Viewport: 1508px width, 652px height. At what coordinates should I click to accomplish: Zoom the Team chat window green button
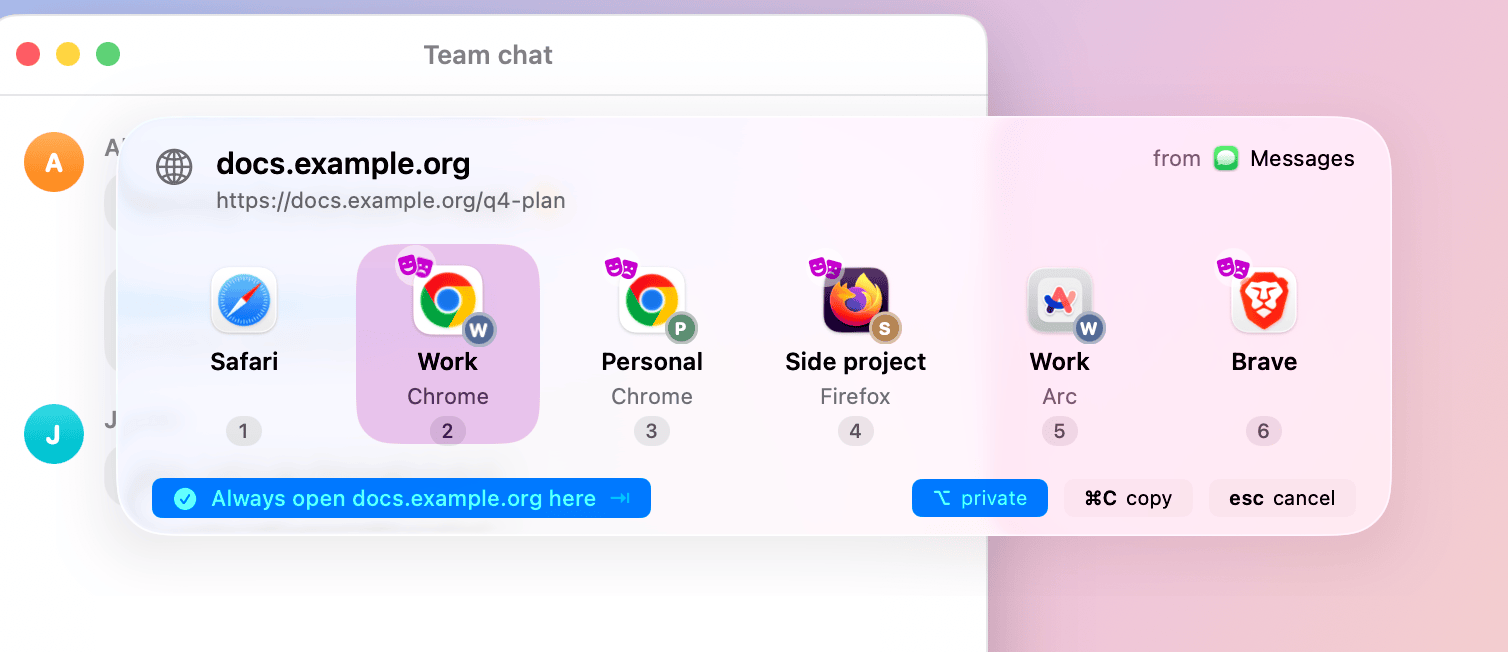point(108,54)
